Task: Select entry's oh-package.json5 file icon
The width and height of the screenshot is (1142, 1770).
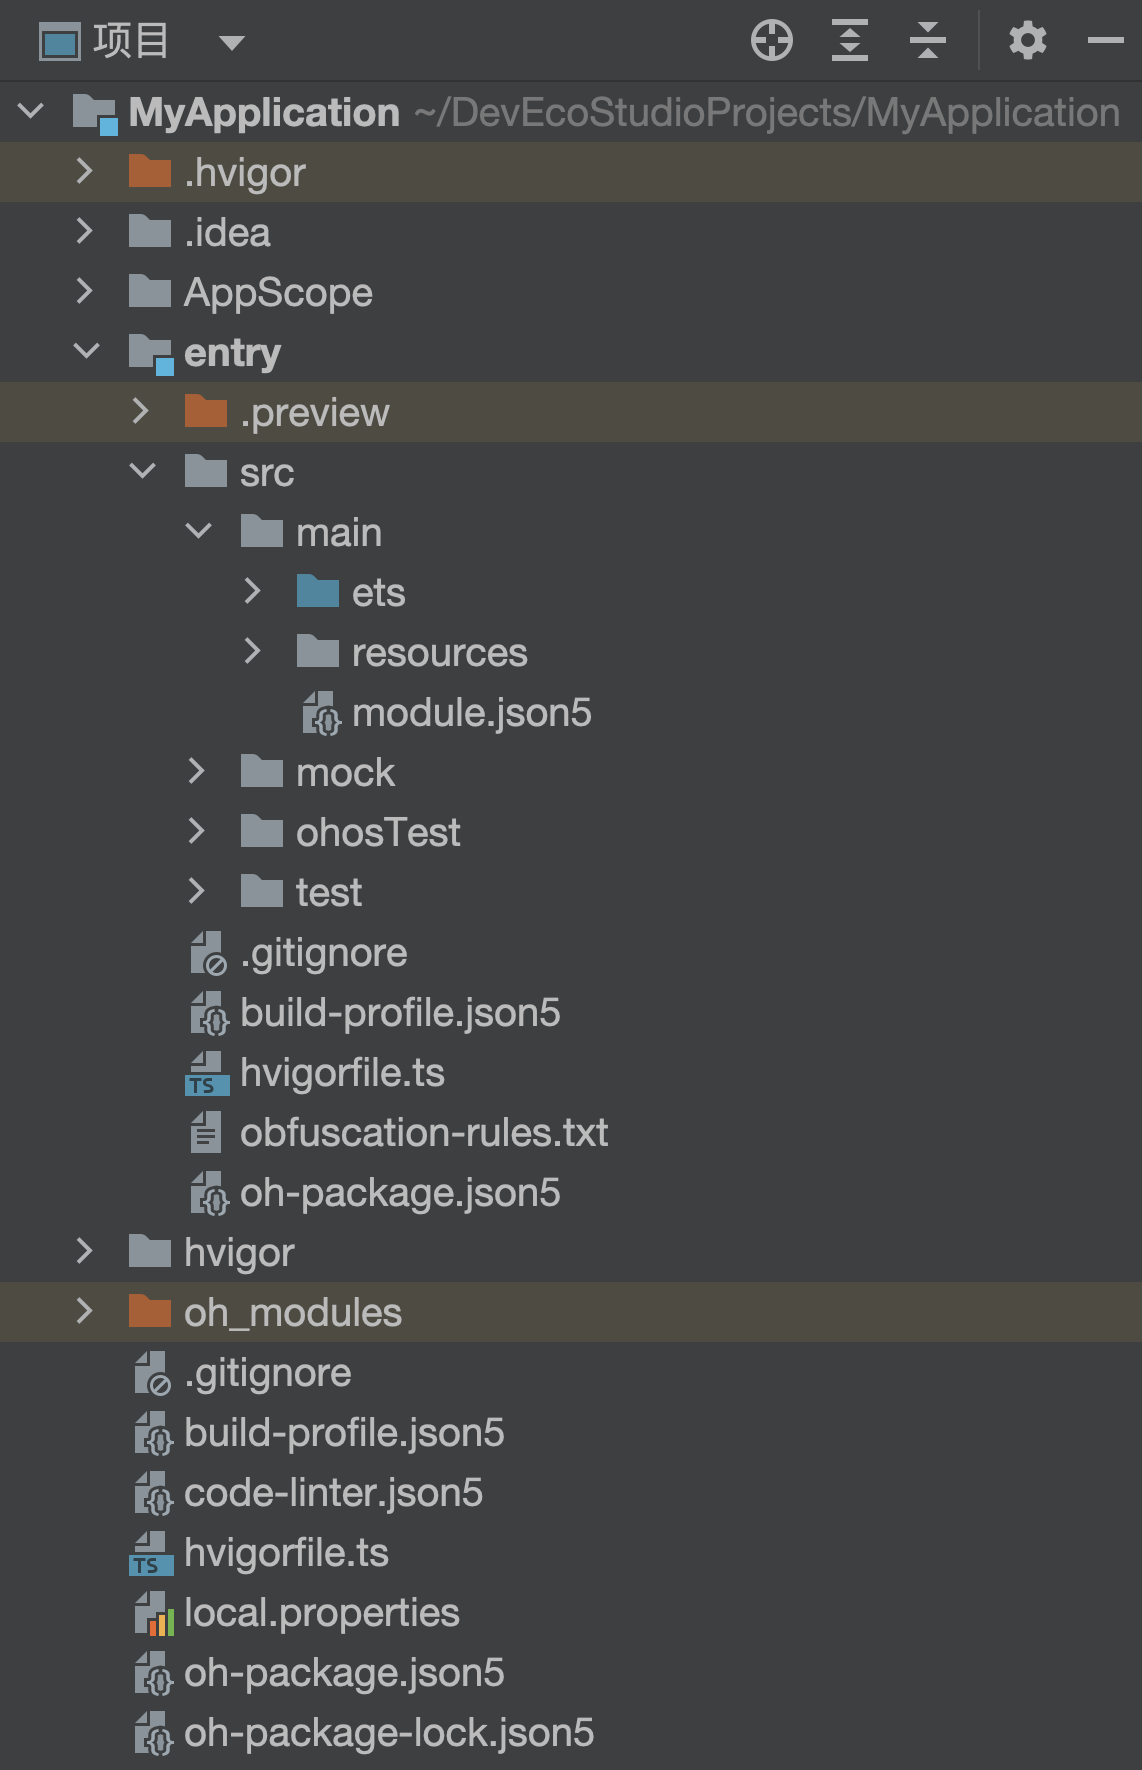Action: pos(210,1193)
